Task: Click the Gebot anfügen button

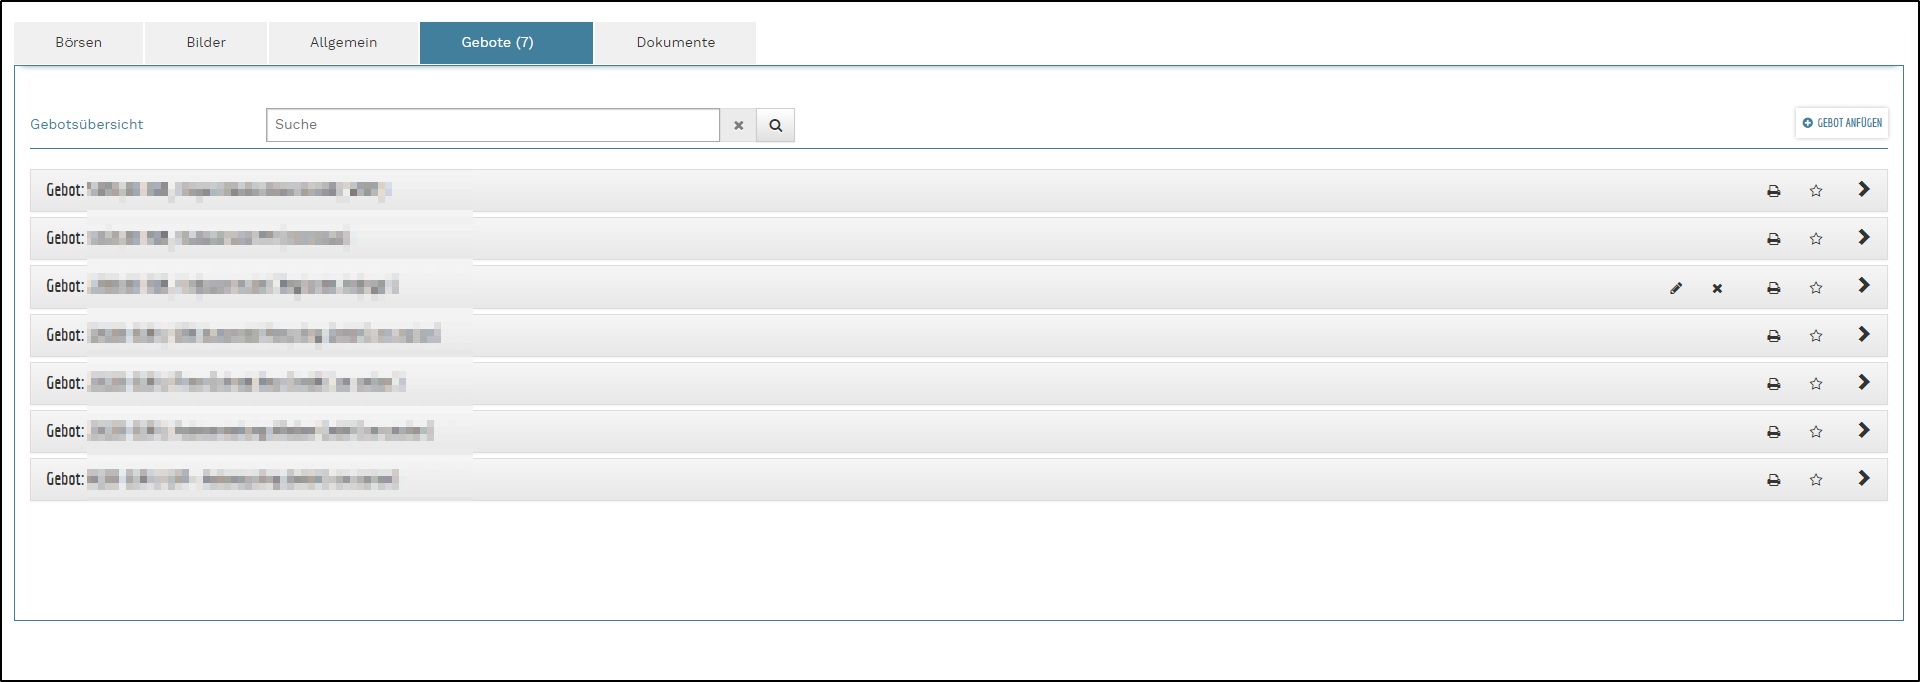Action: point(1842,123)
